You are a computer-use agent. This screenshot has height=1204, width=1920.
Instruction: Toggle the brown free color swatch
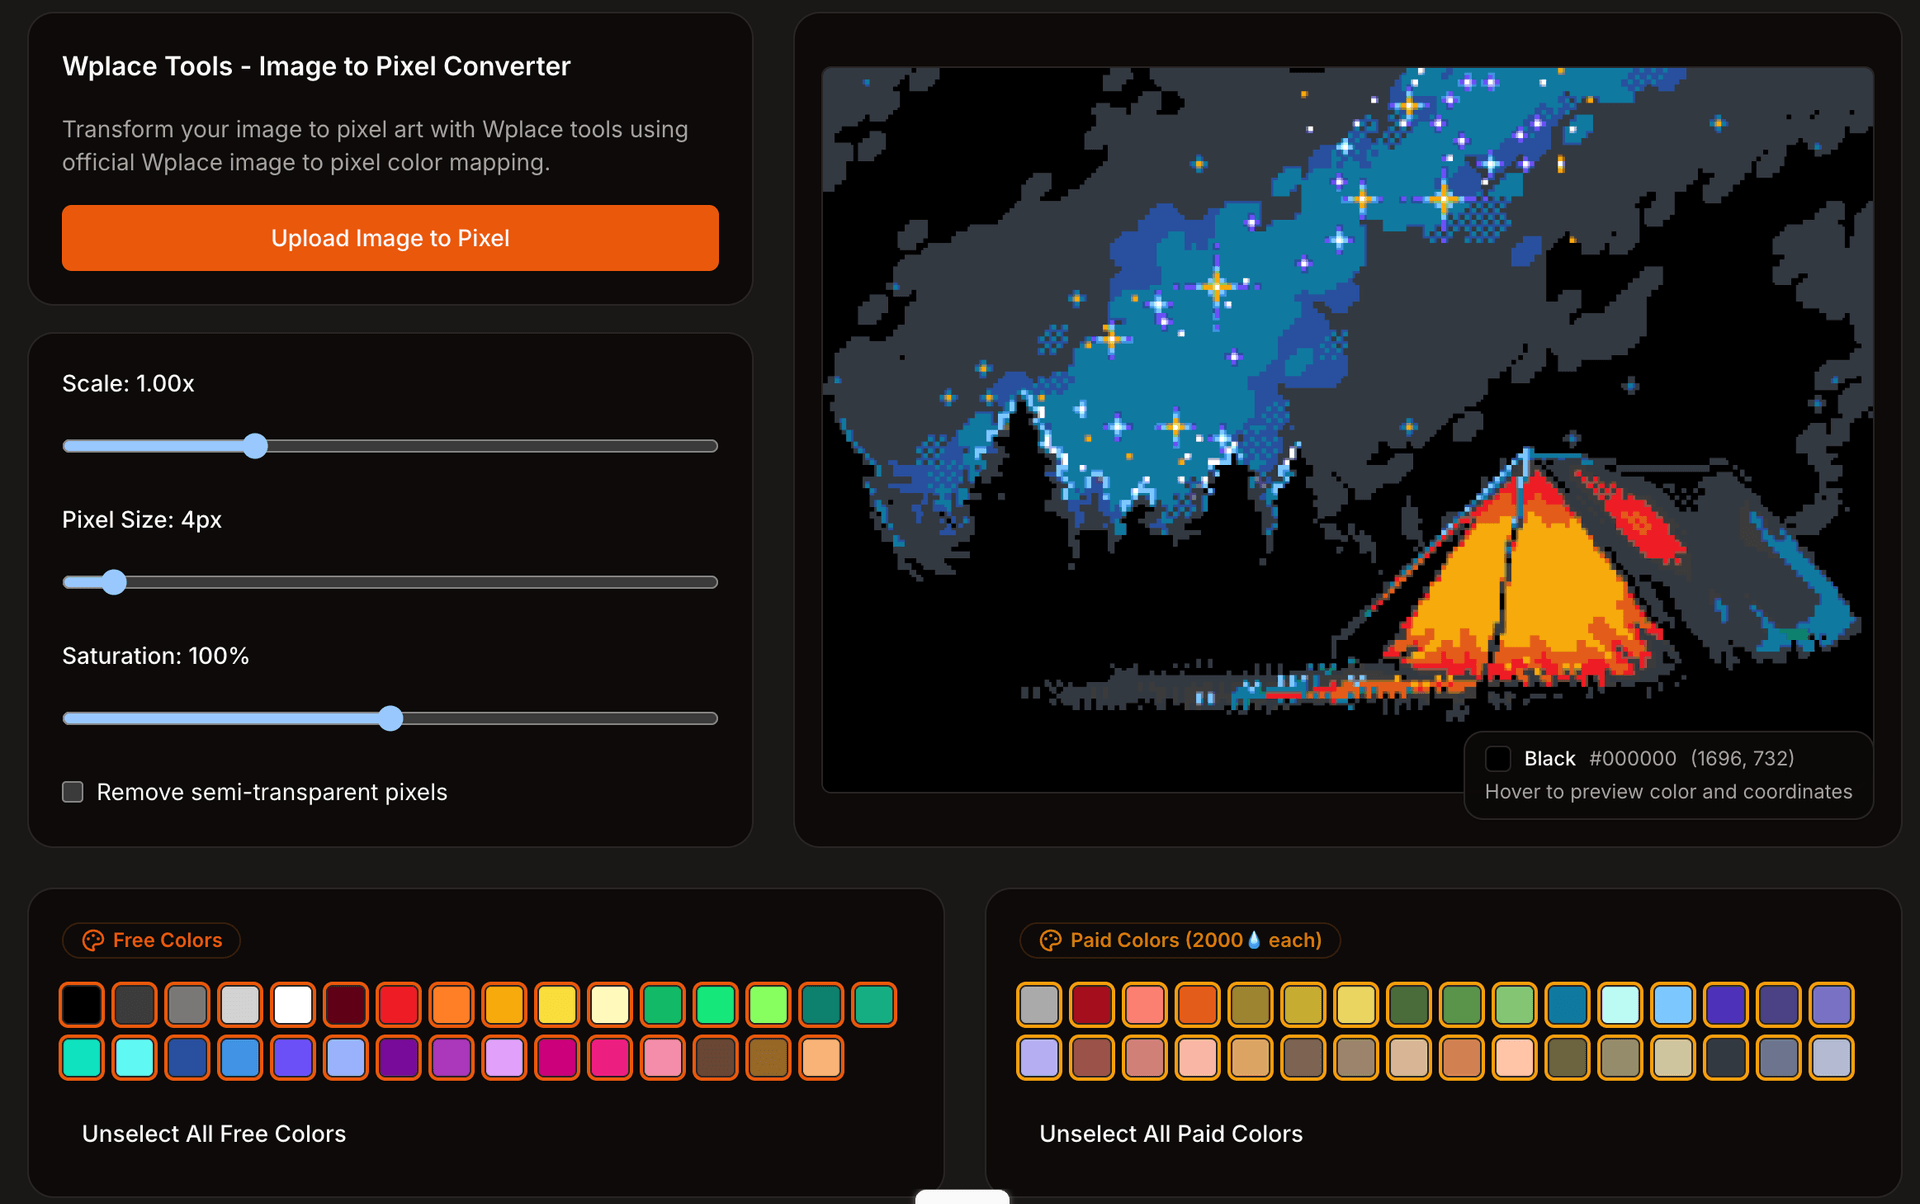click(x=715, y=1057)
